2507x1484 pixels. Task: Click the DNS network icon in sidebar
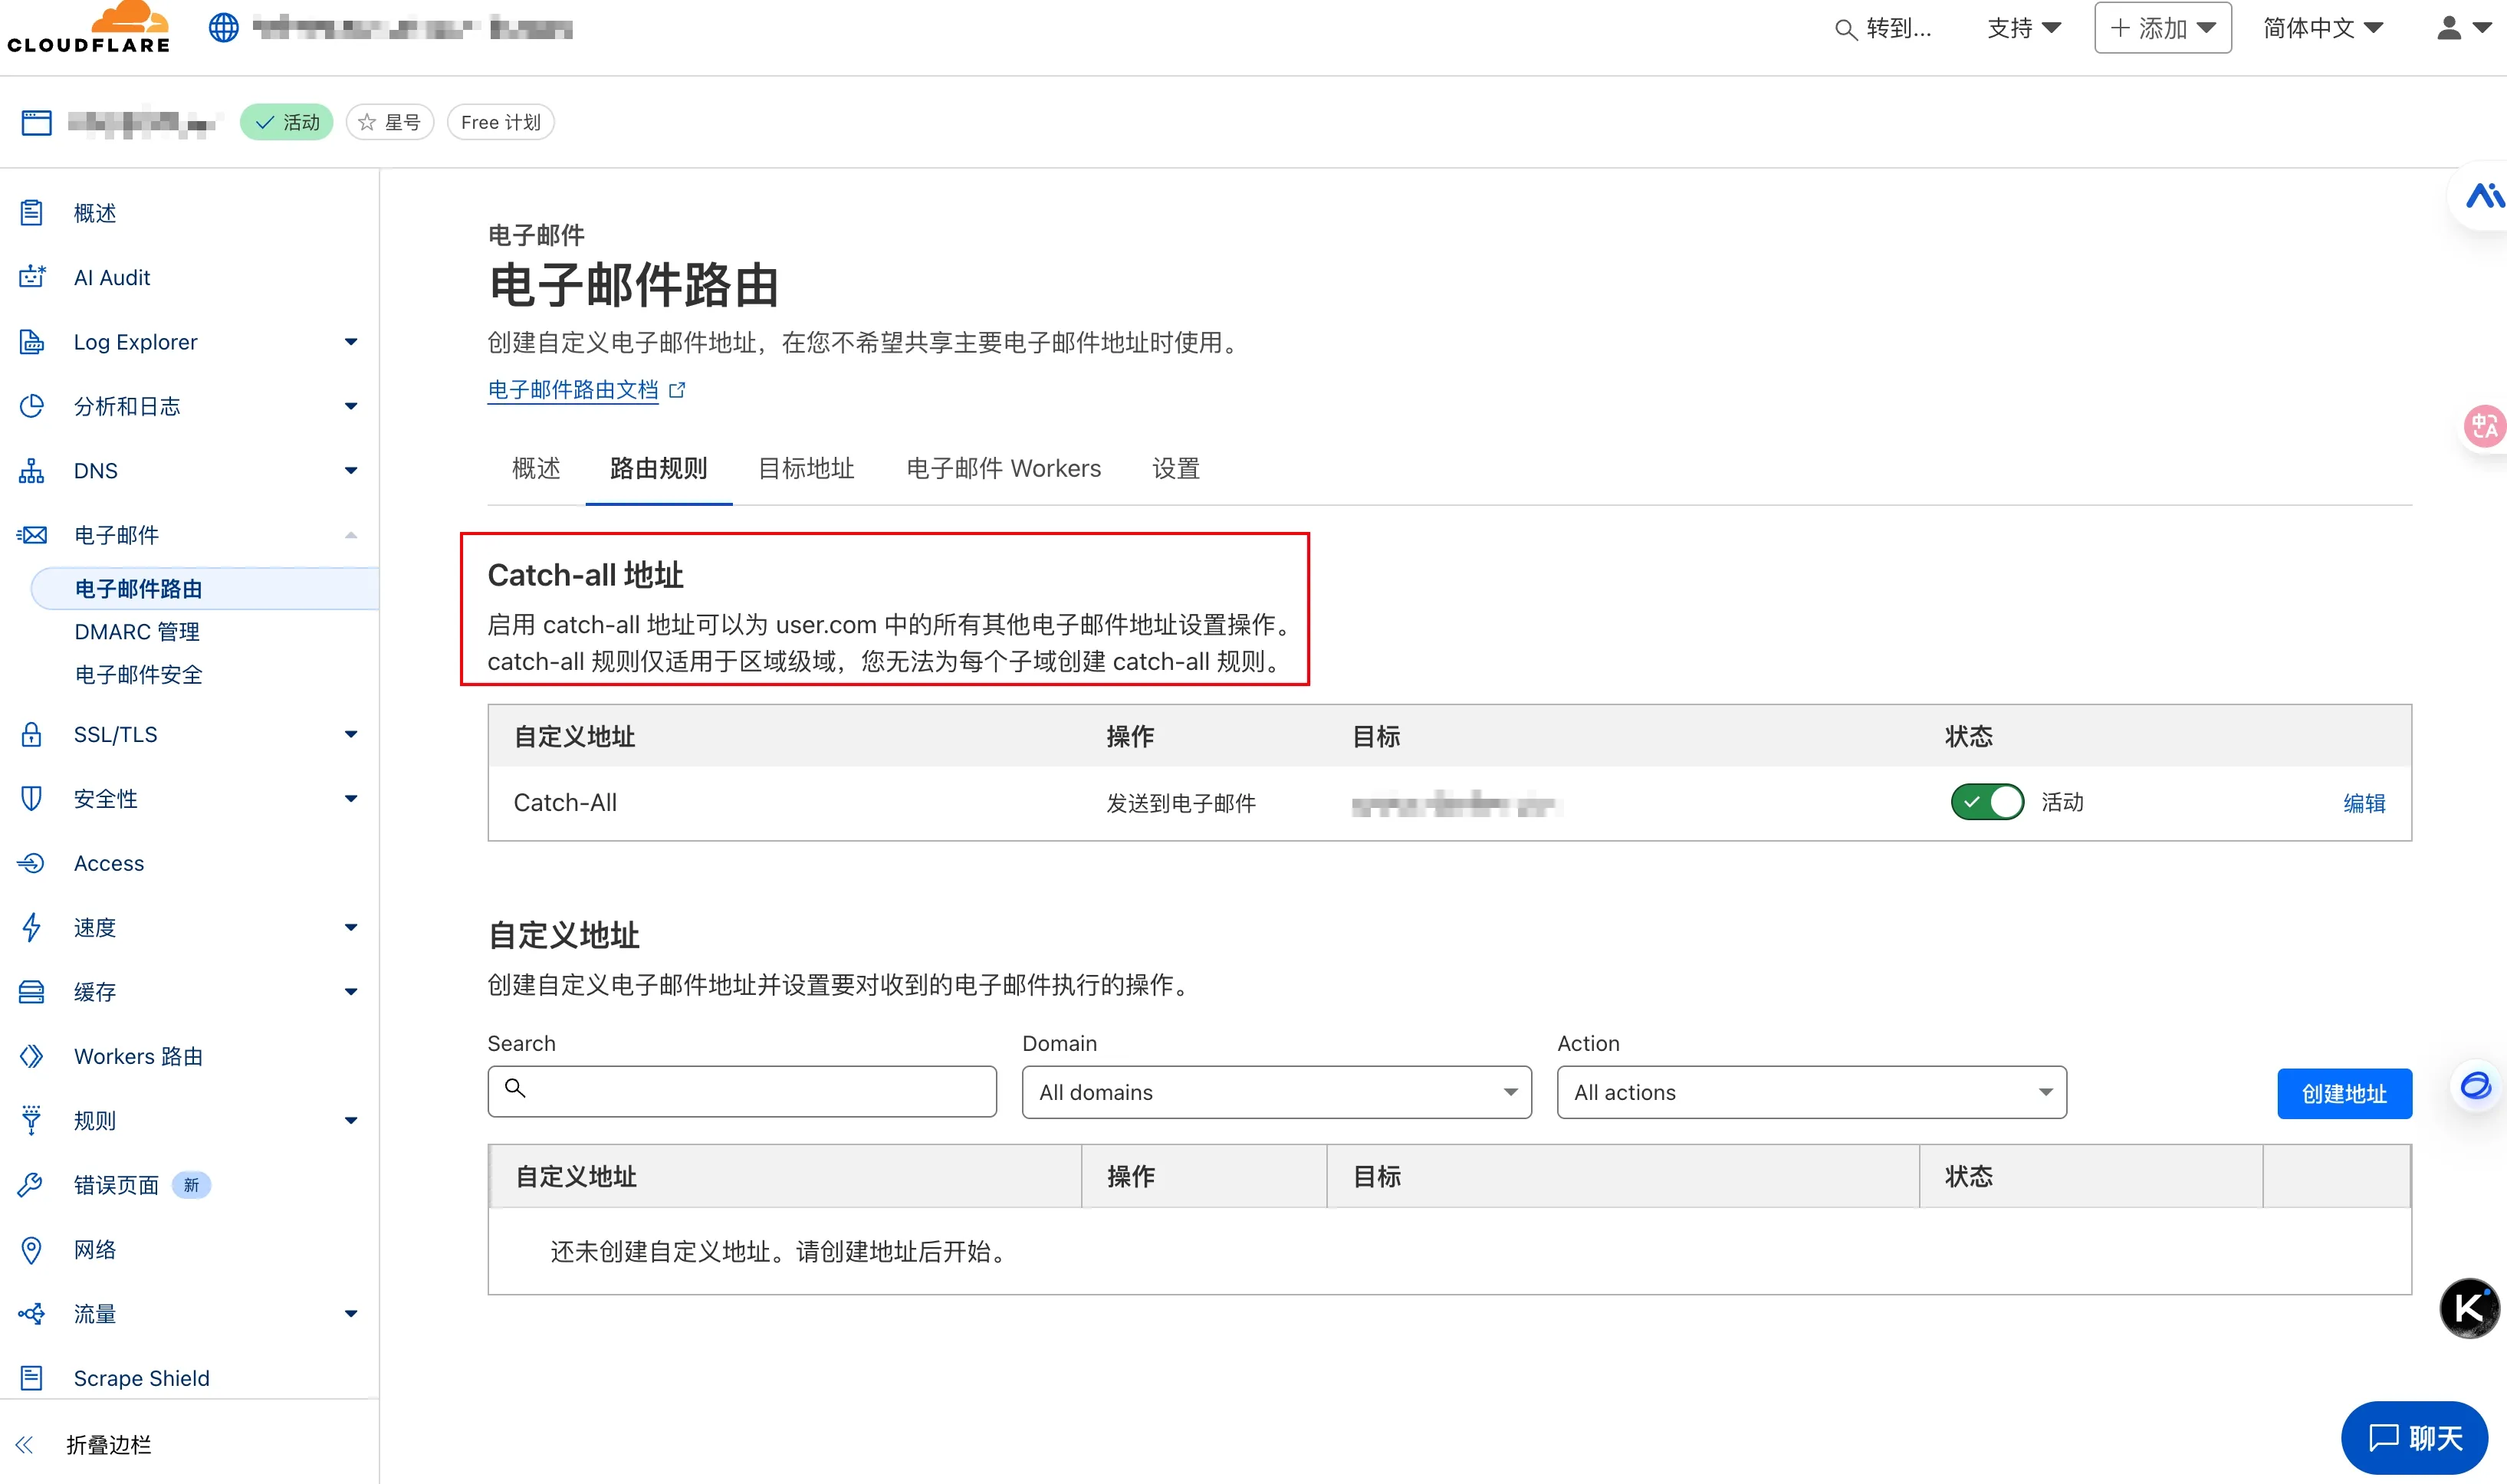click(32, 471)
